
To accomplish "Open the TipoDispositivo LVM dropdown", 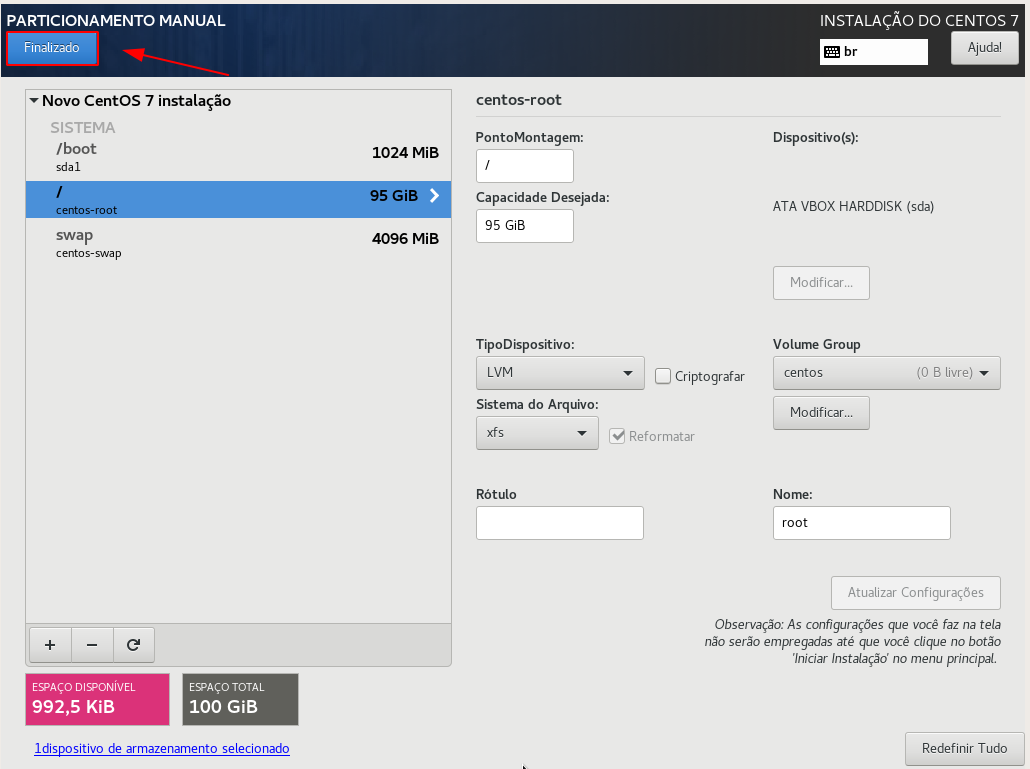I will pyautogui.click(x=560, y=373).
